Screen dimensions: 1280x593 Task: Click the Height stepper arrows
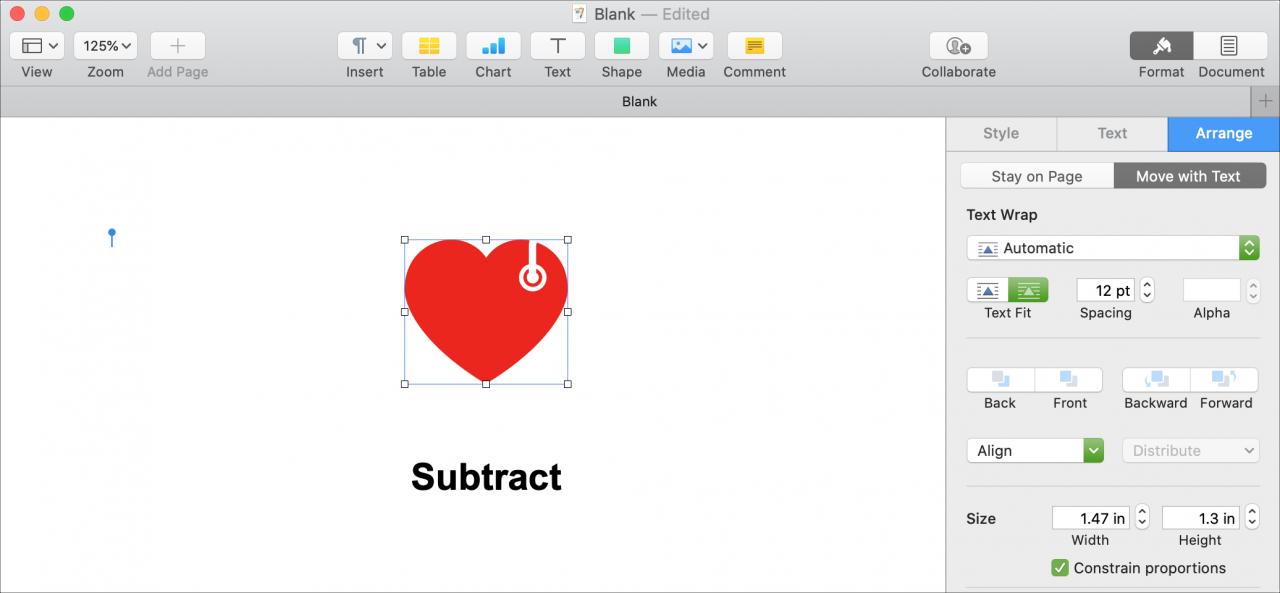1252,518
